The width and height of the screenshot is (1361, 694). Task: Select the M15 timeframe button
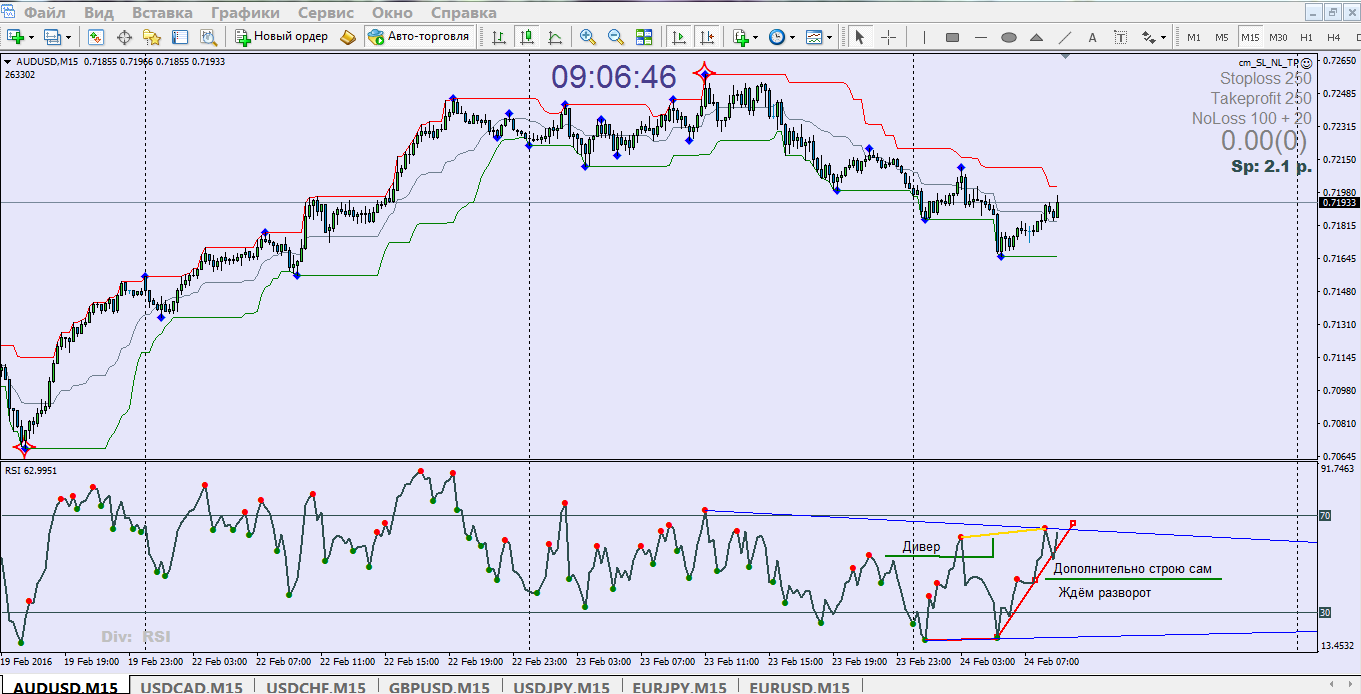(x=1250, y=37)
